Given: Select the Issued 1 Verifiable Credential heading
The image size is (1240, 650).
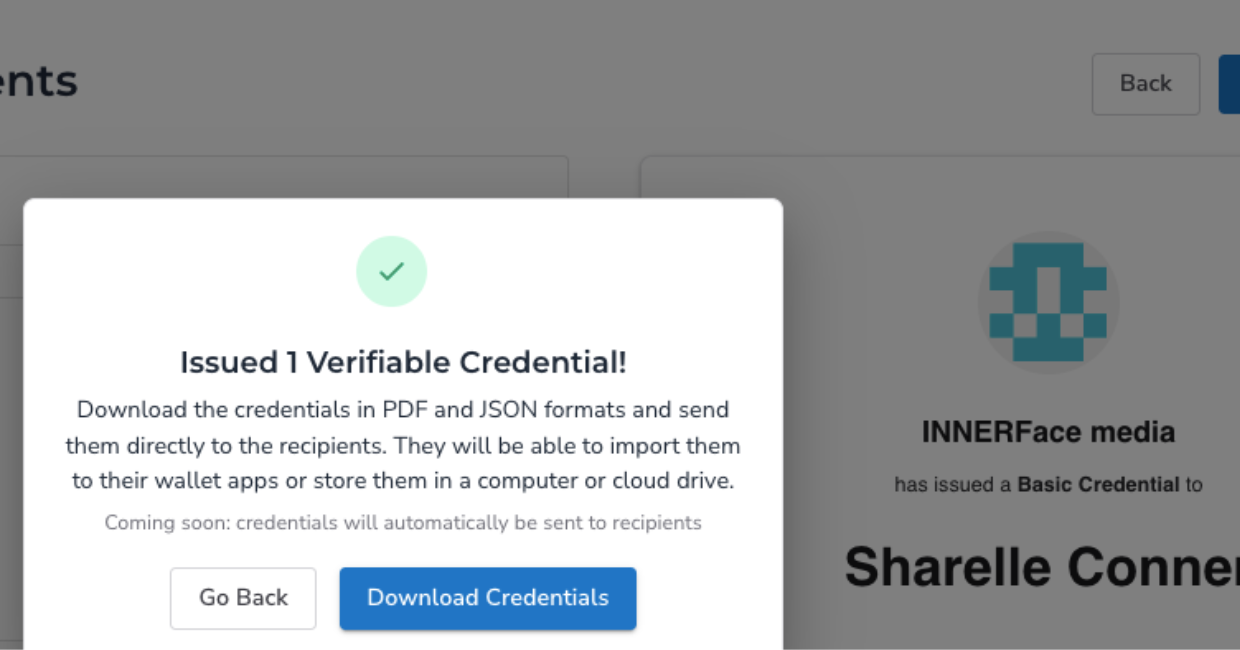Looking at the screenshot, I should [x=403, y=362].
